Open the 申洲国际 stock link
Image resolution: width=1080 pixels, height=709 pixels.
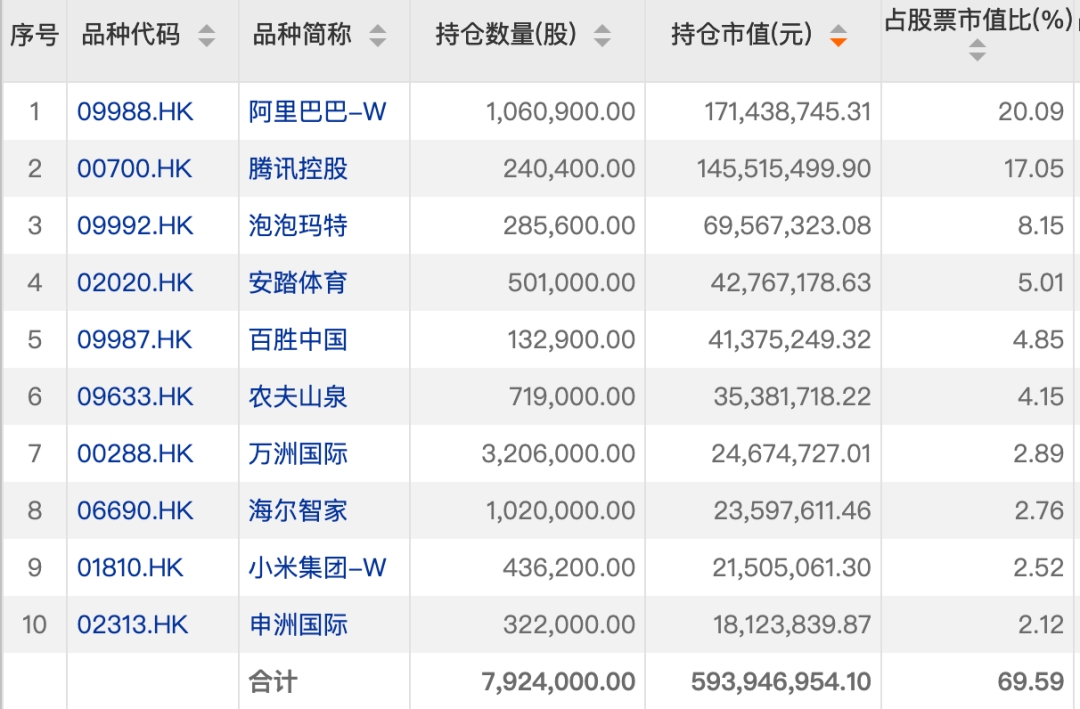click(298, 625)
